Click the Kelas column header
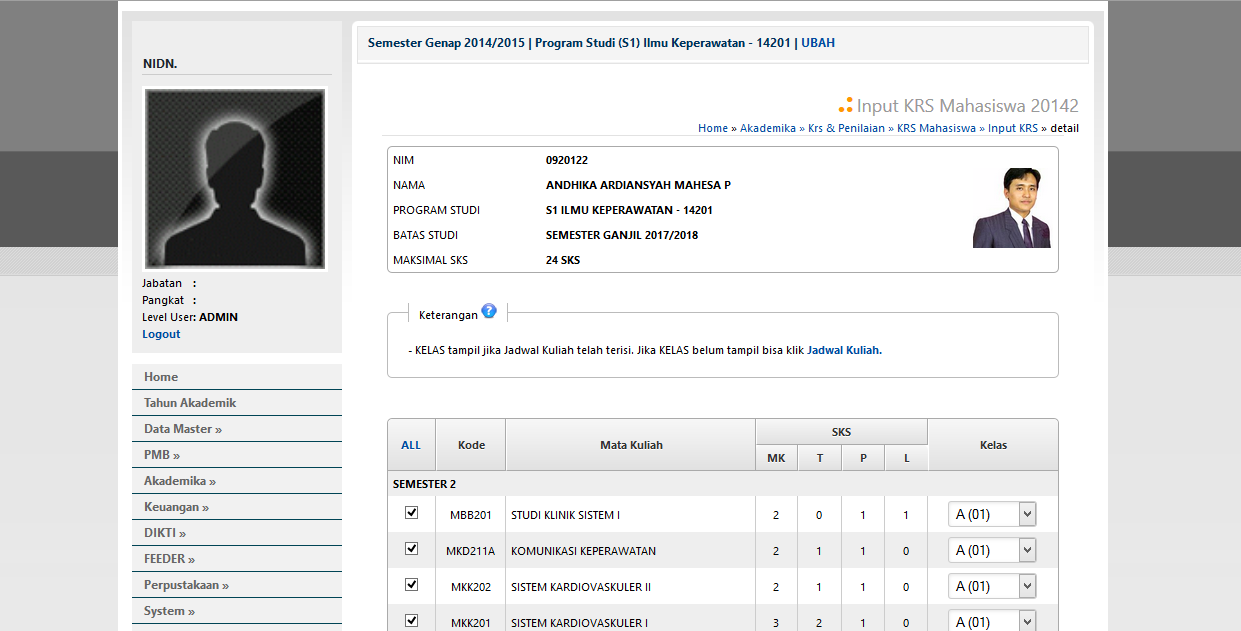 (993, 445)
